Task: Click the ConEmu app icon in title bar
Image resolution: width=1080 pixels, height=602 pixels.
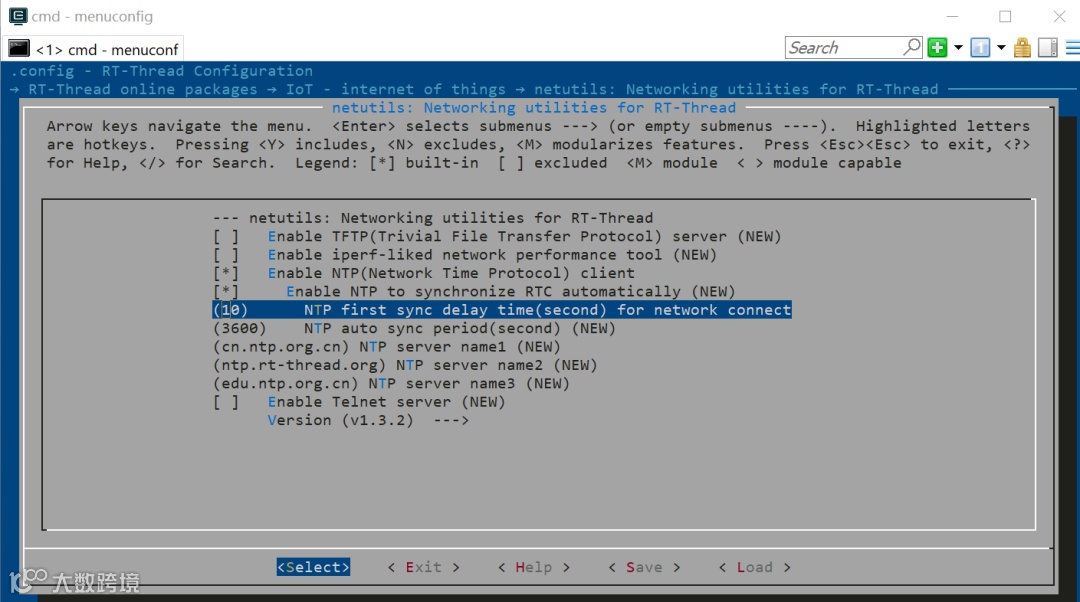Action: (x=18, y=16)
